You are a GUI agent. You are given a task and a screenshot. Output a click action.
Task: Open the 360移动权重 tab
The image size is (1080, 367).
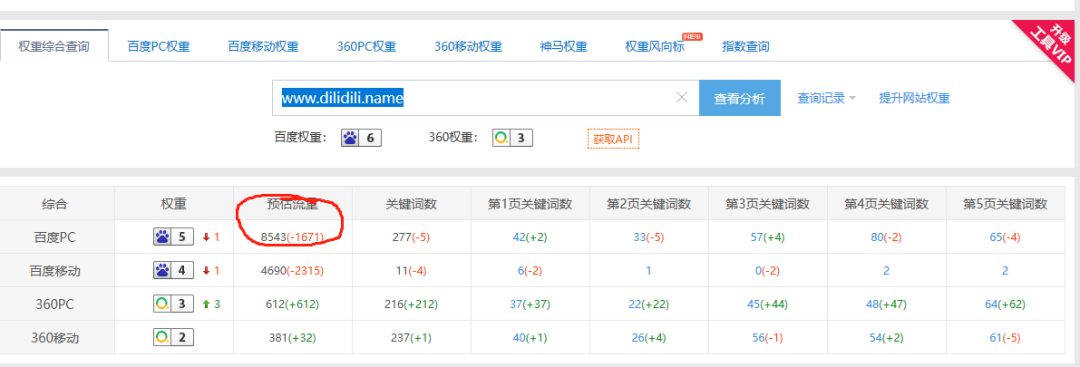coord(468,47)
